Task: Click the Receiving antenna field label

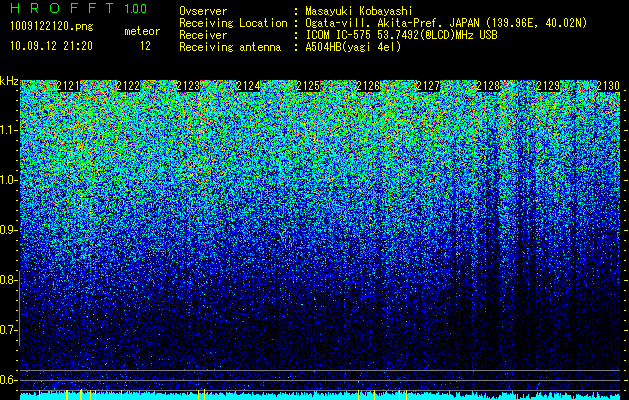Action: 230,47
